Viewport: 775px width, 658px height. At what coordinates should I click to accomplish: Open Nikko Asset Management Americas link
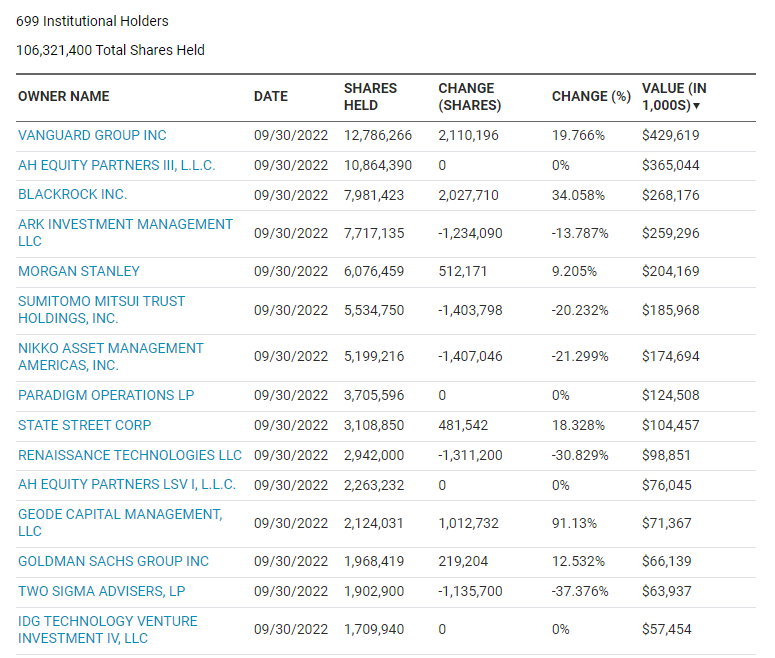click(110, 356)
